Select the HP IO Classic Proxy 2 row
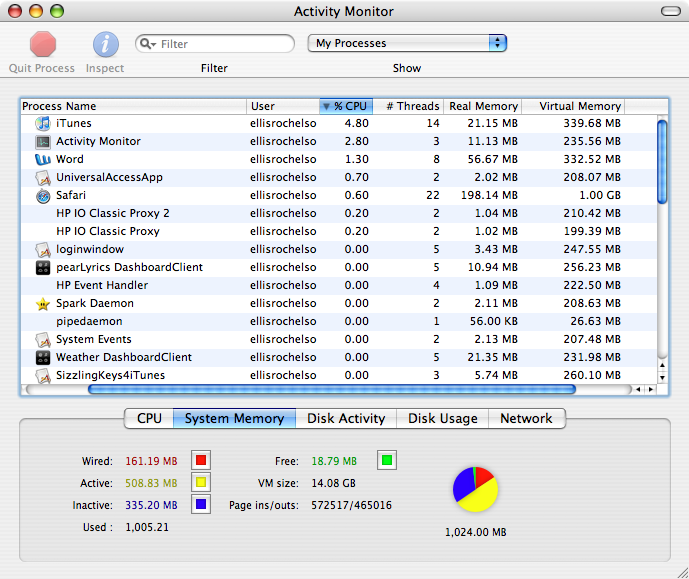 pos(339,214)
